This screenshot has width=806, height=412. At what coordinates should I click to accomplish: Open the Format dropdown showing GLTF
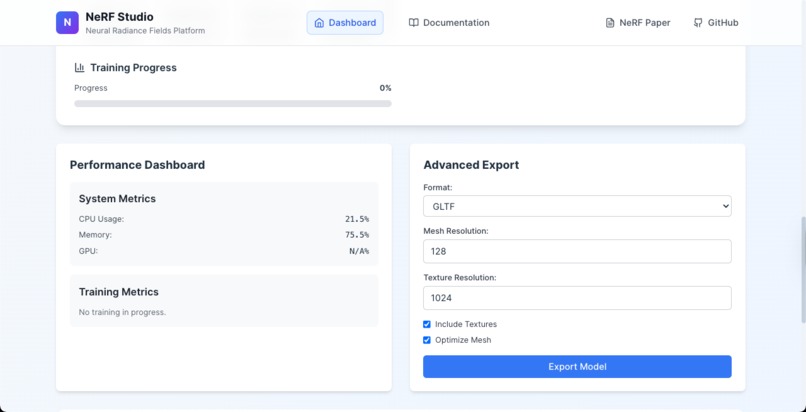577,206
